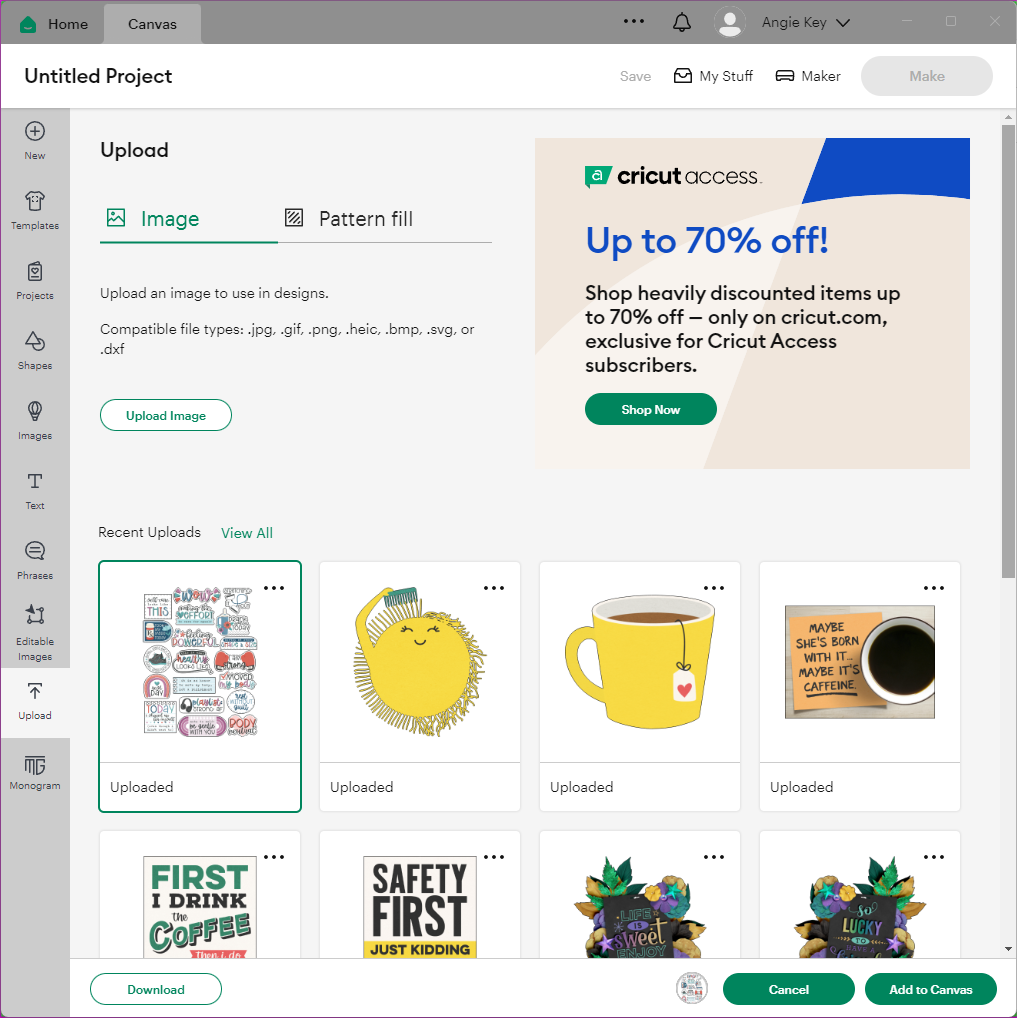The image size is (1017, 1018).
Task: Select the Text tool in sidebar
Action: [35, 491]
